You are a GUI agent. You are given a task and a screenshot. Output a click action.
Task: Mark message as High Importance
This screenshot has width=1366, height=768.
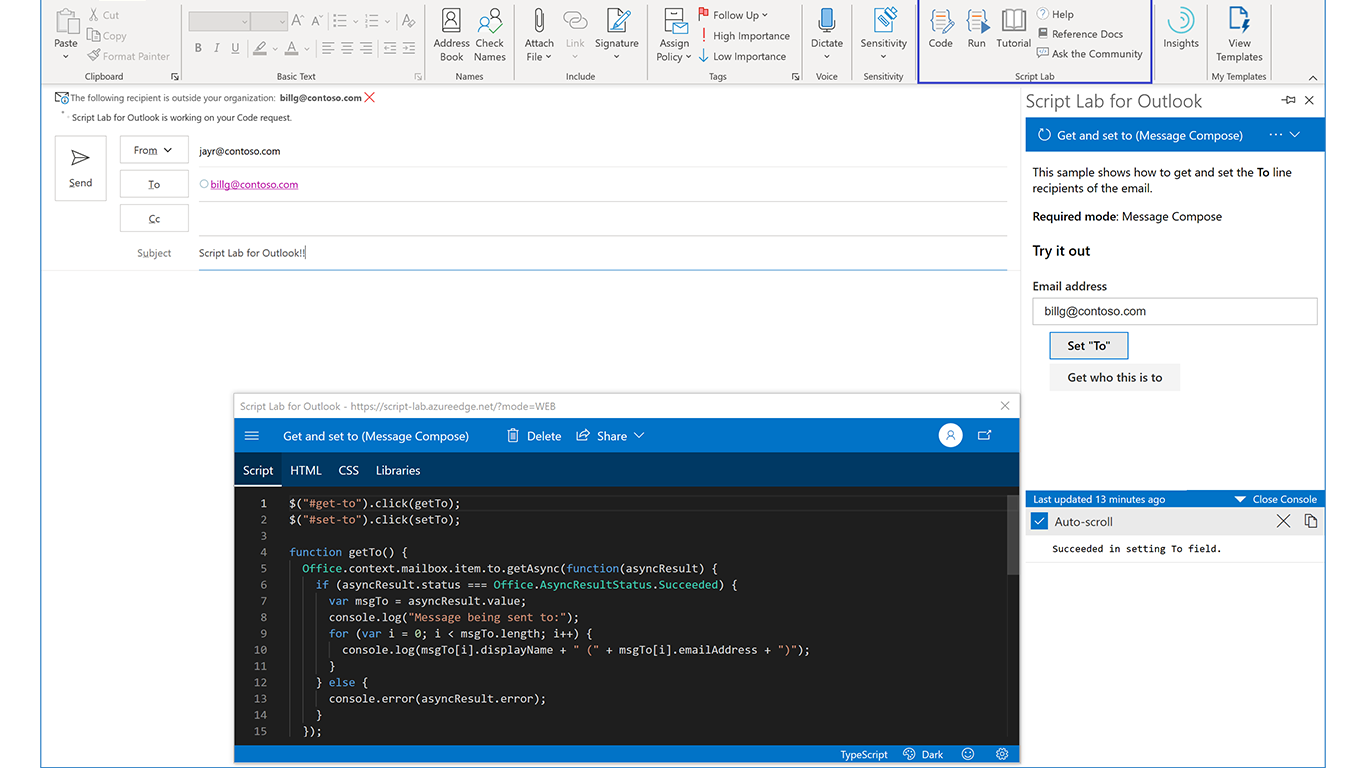coord(744,36)
